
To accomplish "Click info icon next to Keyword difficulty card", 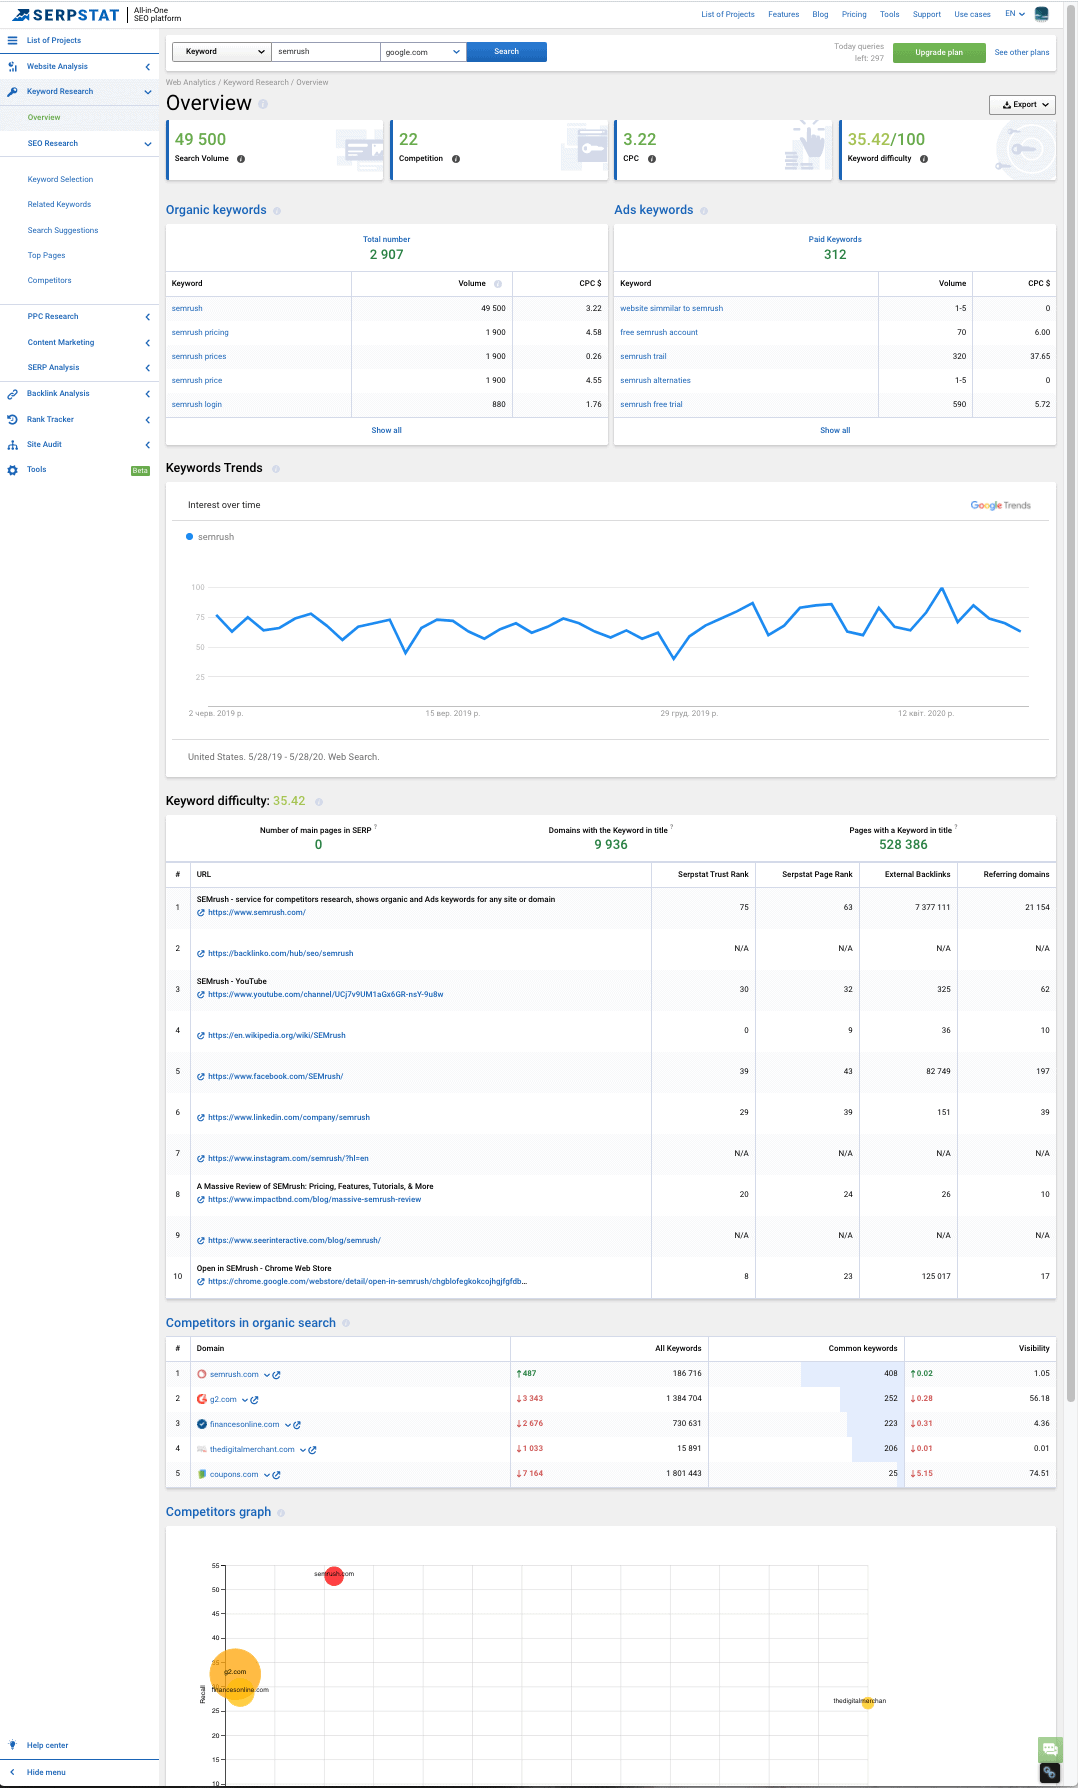I will [x=924, y=159].
